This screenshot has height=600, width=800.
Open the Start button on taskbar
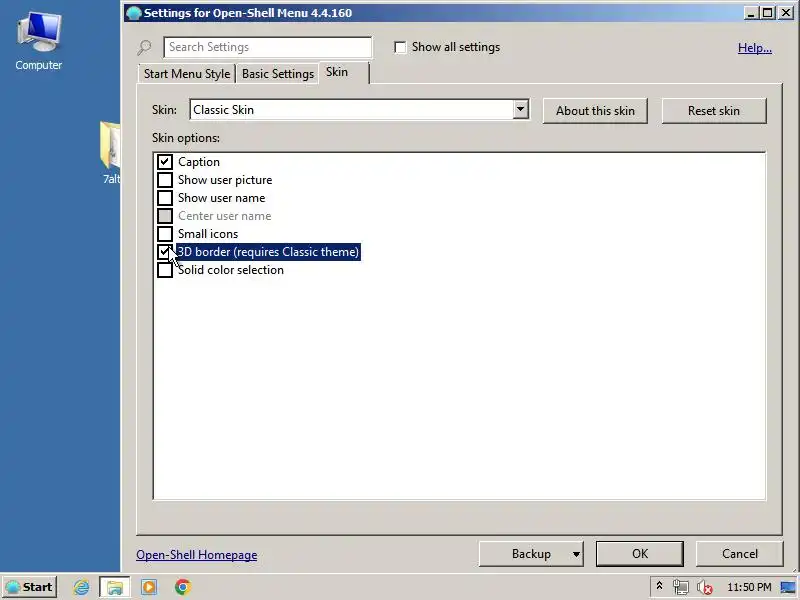[30, 587]
